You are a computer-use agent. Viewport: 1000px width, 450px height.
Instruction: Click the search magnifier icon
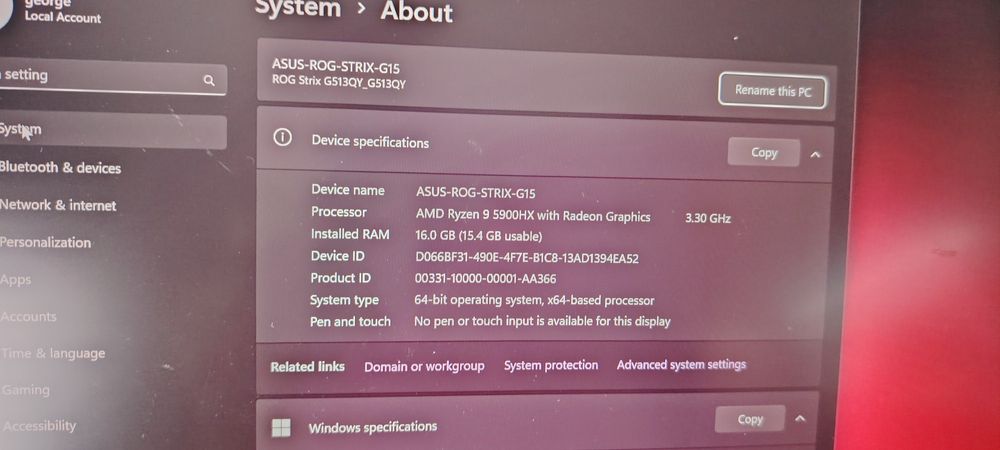click(209, 80)
